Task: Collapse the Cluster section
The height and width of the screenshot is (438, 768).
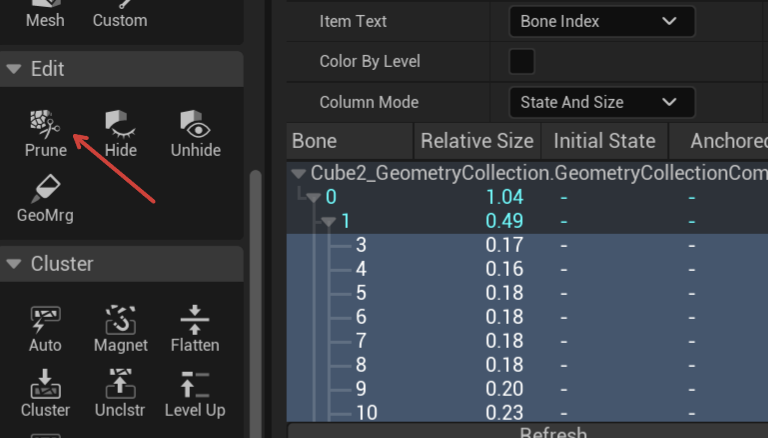Action: point(14,264)
